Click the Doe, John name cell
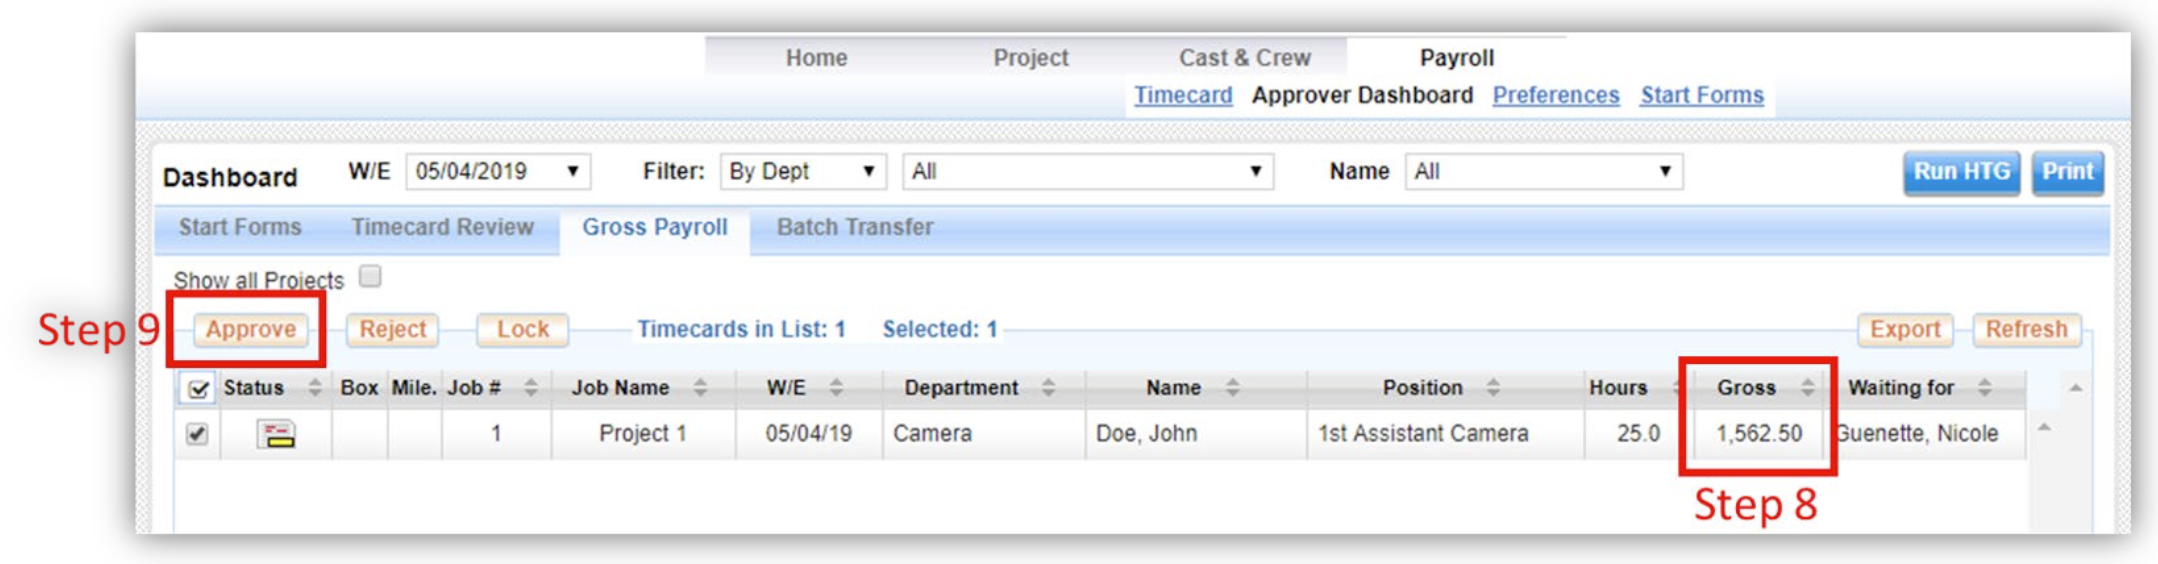Viewport: 2158px width, 564px height. point(1196,433)
